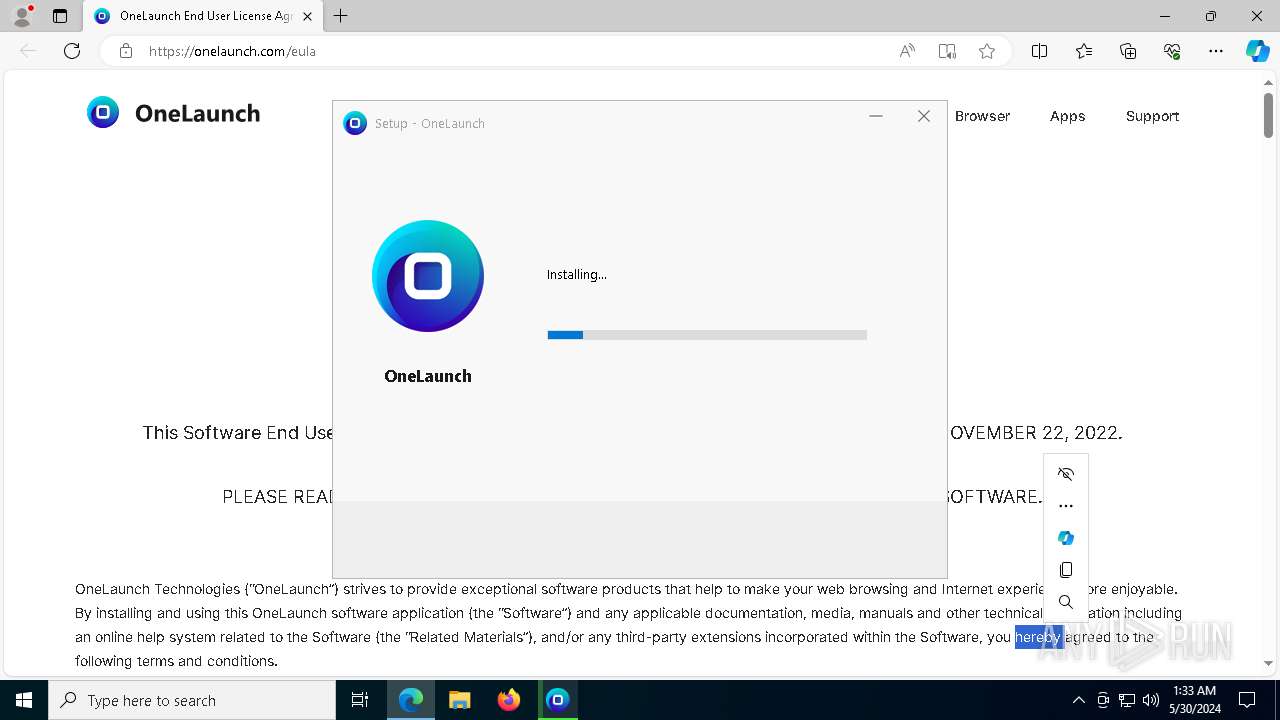Open a new browser tab
Viewport: 1280px width, 720px height.
click(x=341, y=16)
